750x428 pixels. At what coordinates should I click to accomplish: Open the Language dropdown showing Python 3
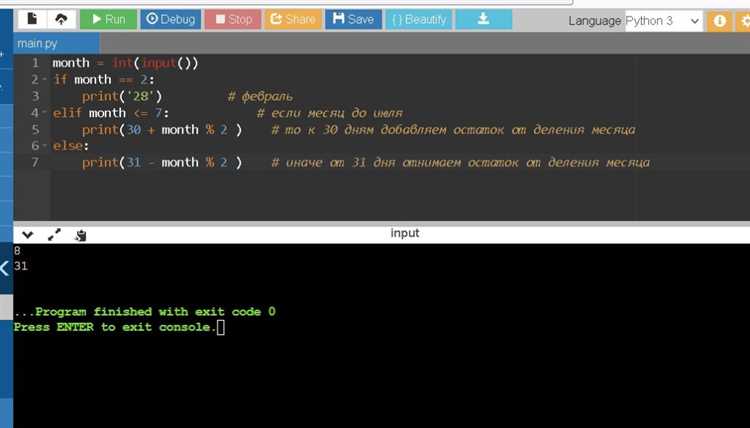pyautogui.click(x=663, y=21)
